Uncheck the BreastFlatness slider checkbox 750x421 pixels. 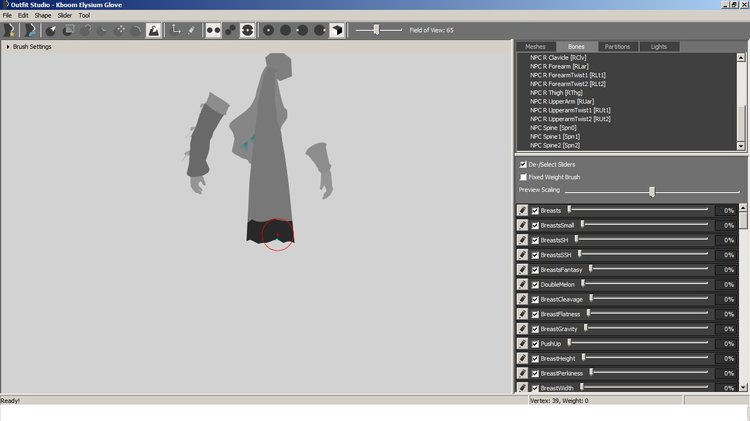point(535,314)
